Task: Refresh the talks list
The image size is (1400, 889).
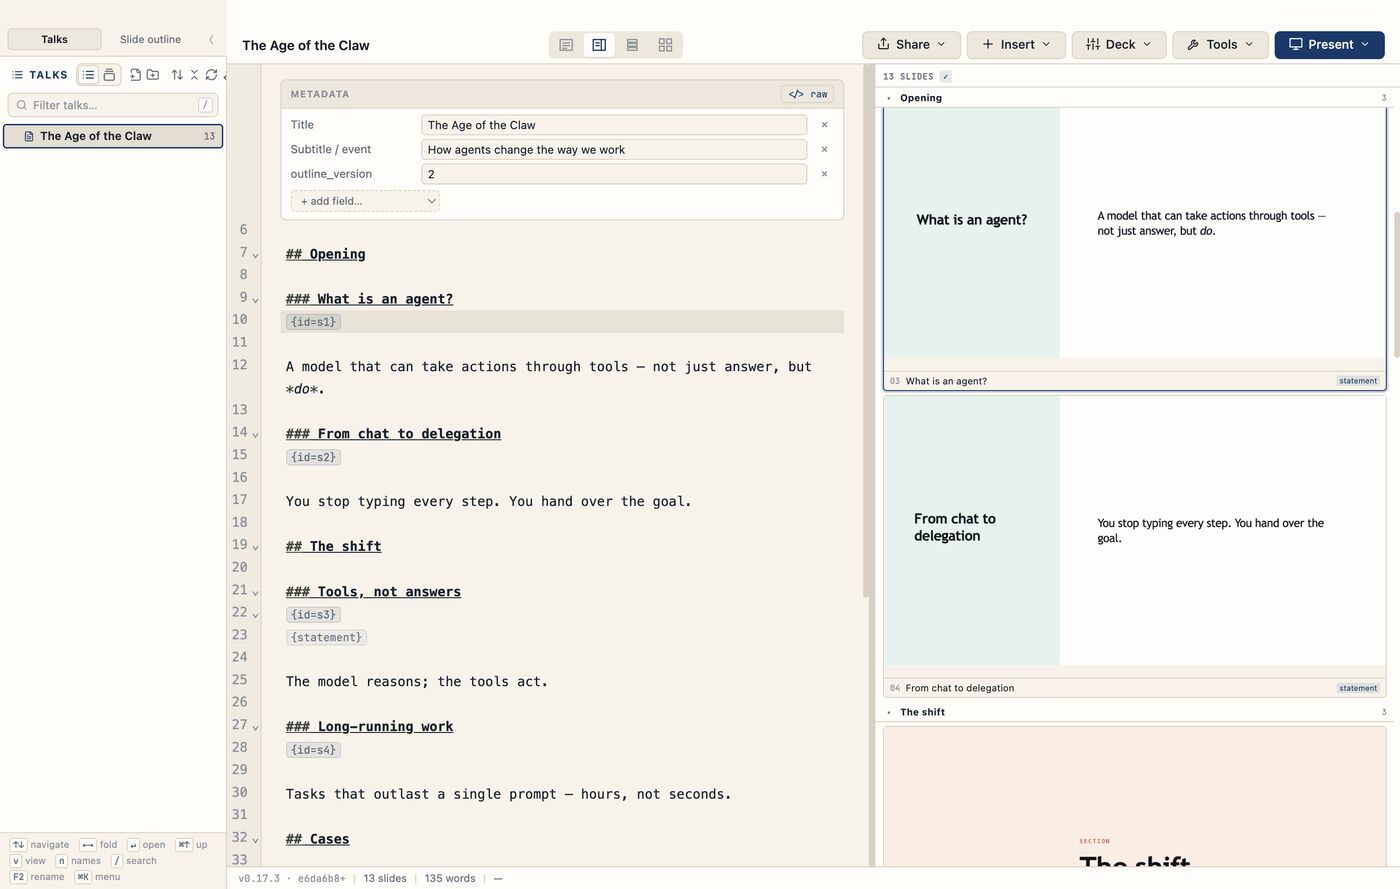Action: point(211,75)
